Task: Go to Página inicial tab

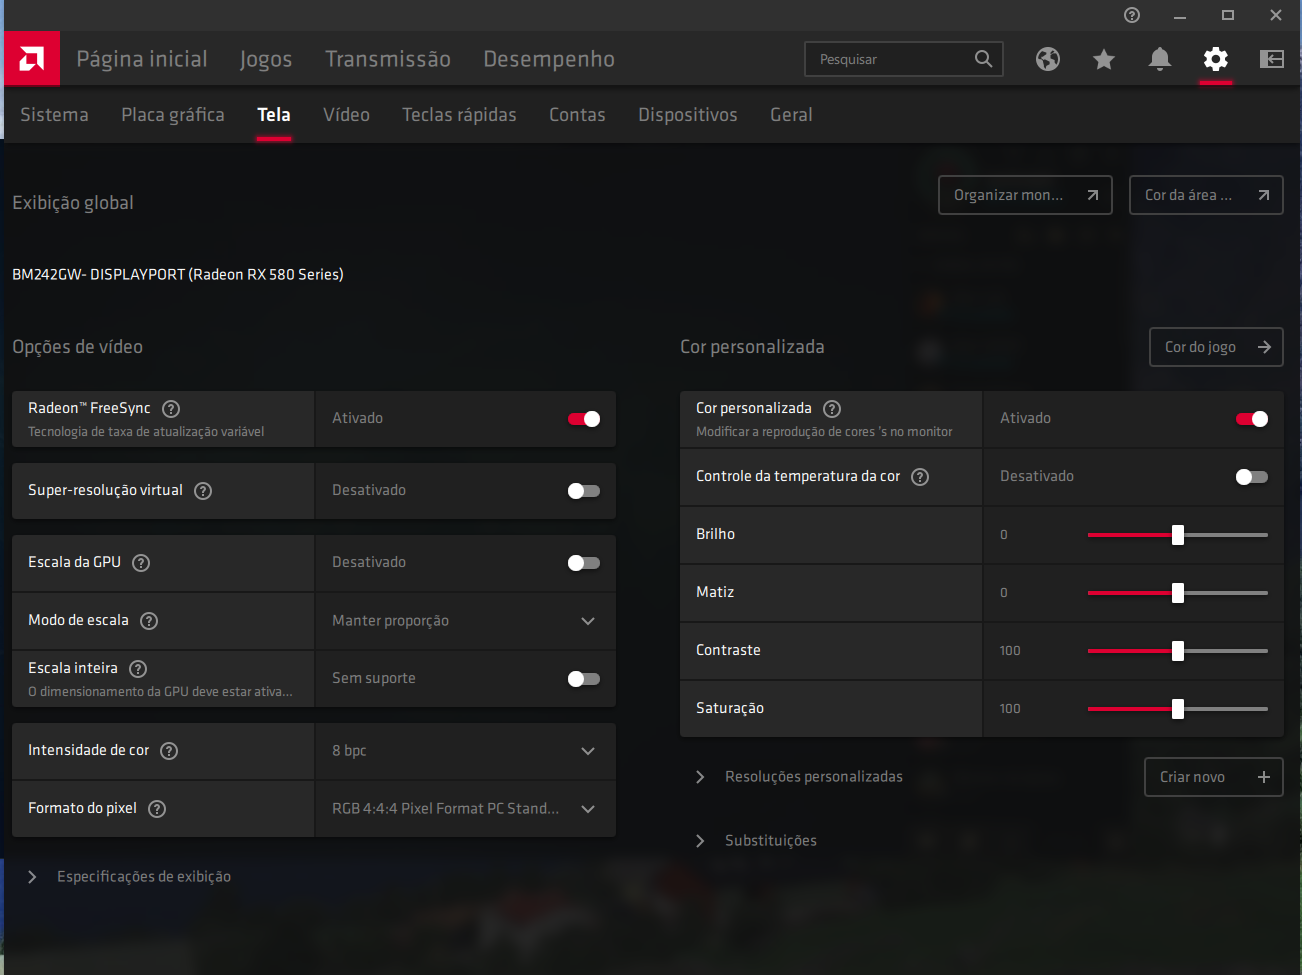Action: (x=142, y=59)
